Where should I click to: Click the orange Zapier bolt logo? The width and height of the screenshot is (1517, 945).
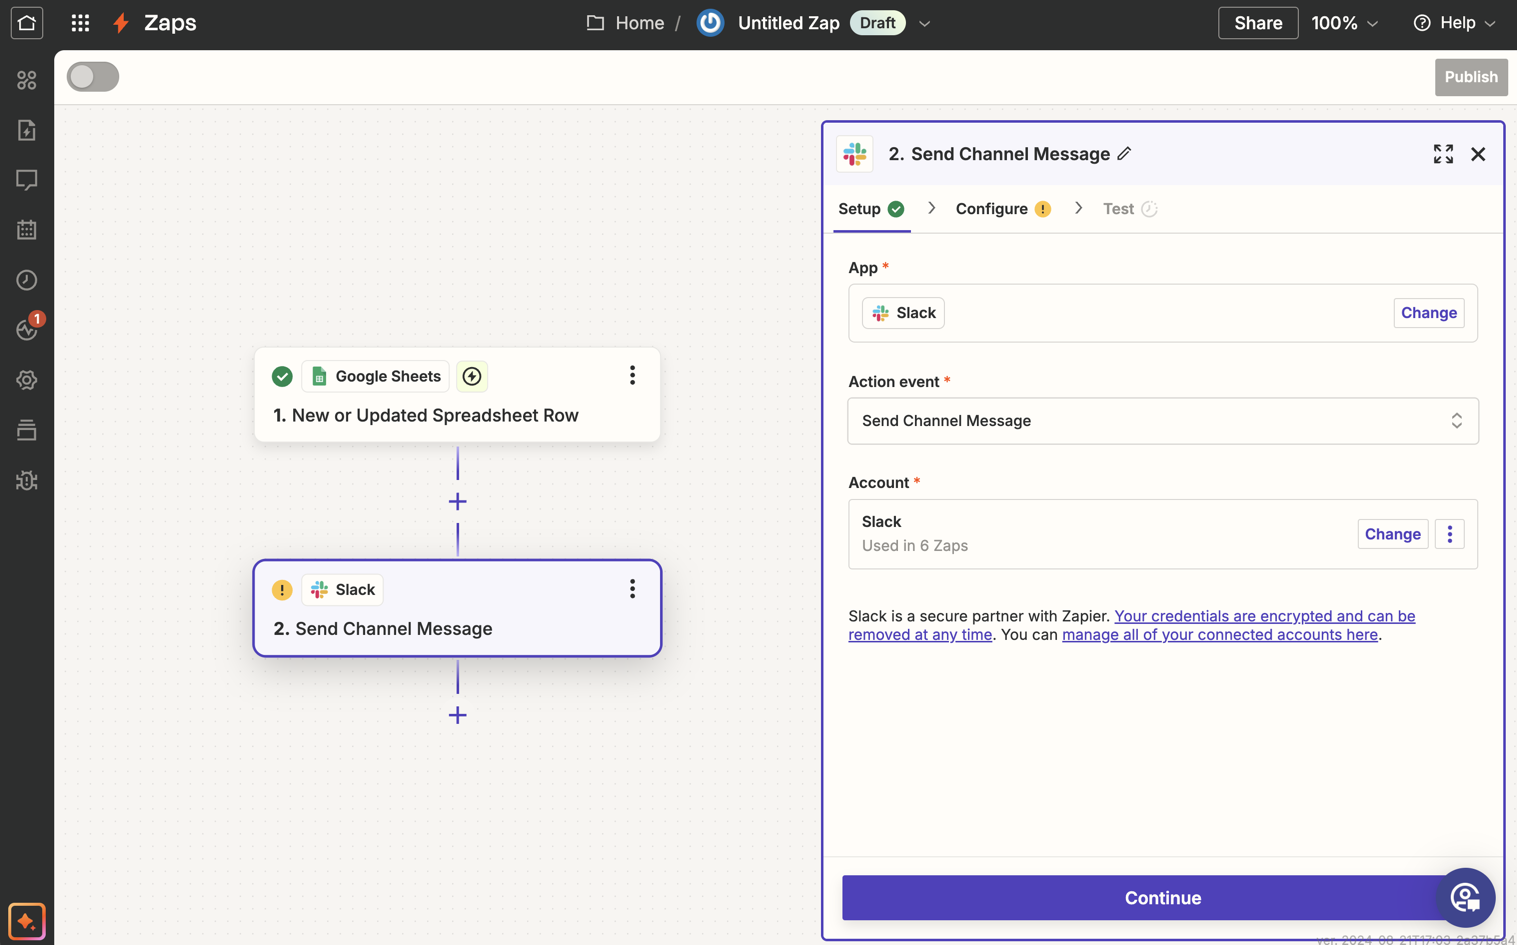[x=119, y=22]
